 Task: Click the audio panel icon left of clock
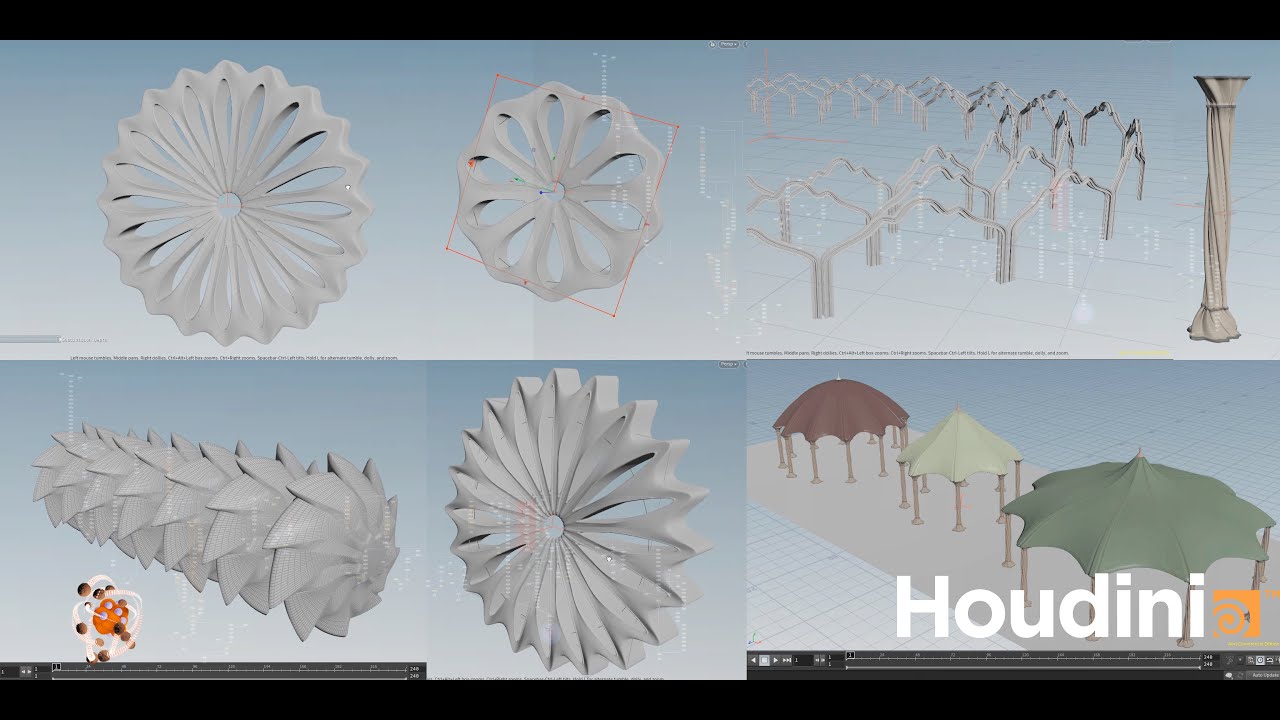pos(1250,660)
